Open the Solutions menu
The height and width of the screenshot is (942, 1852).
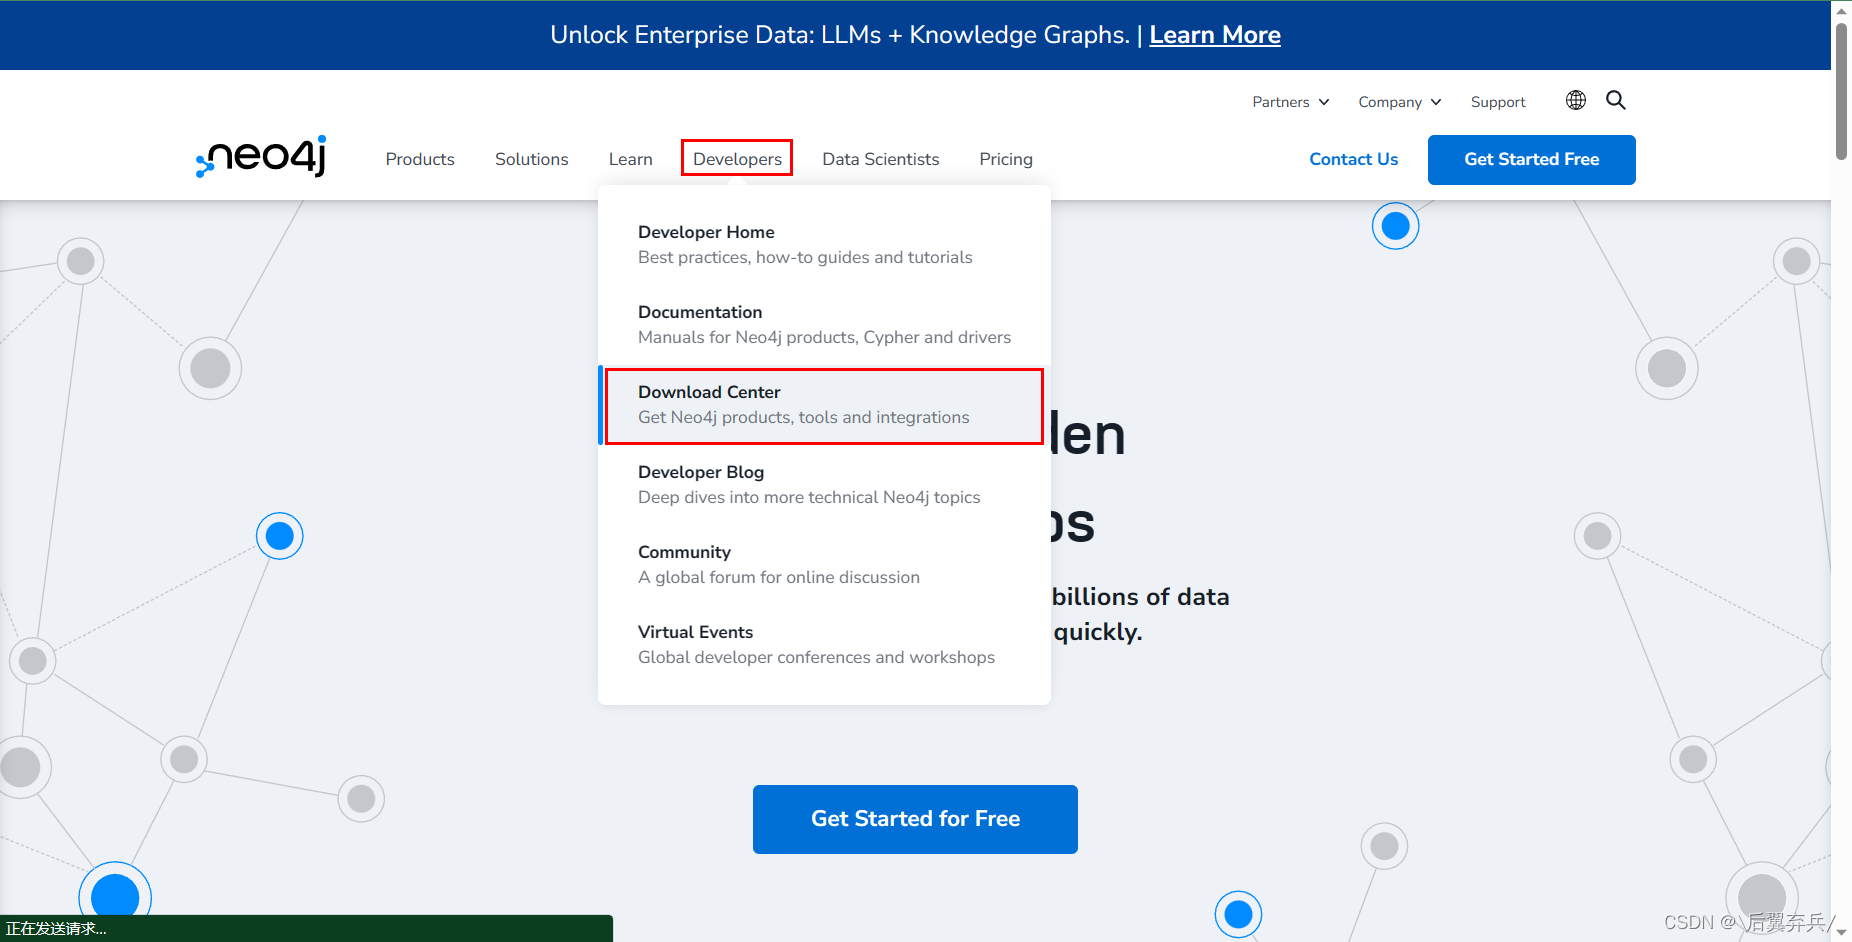tap(532, 159)
